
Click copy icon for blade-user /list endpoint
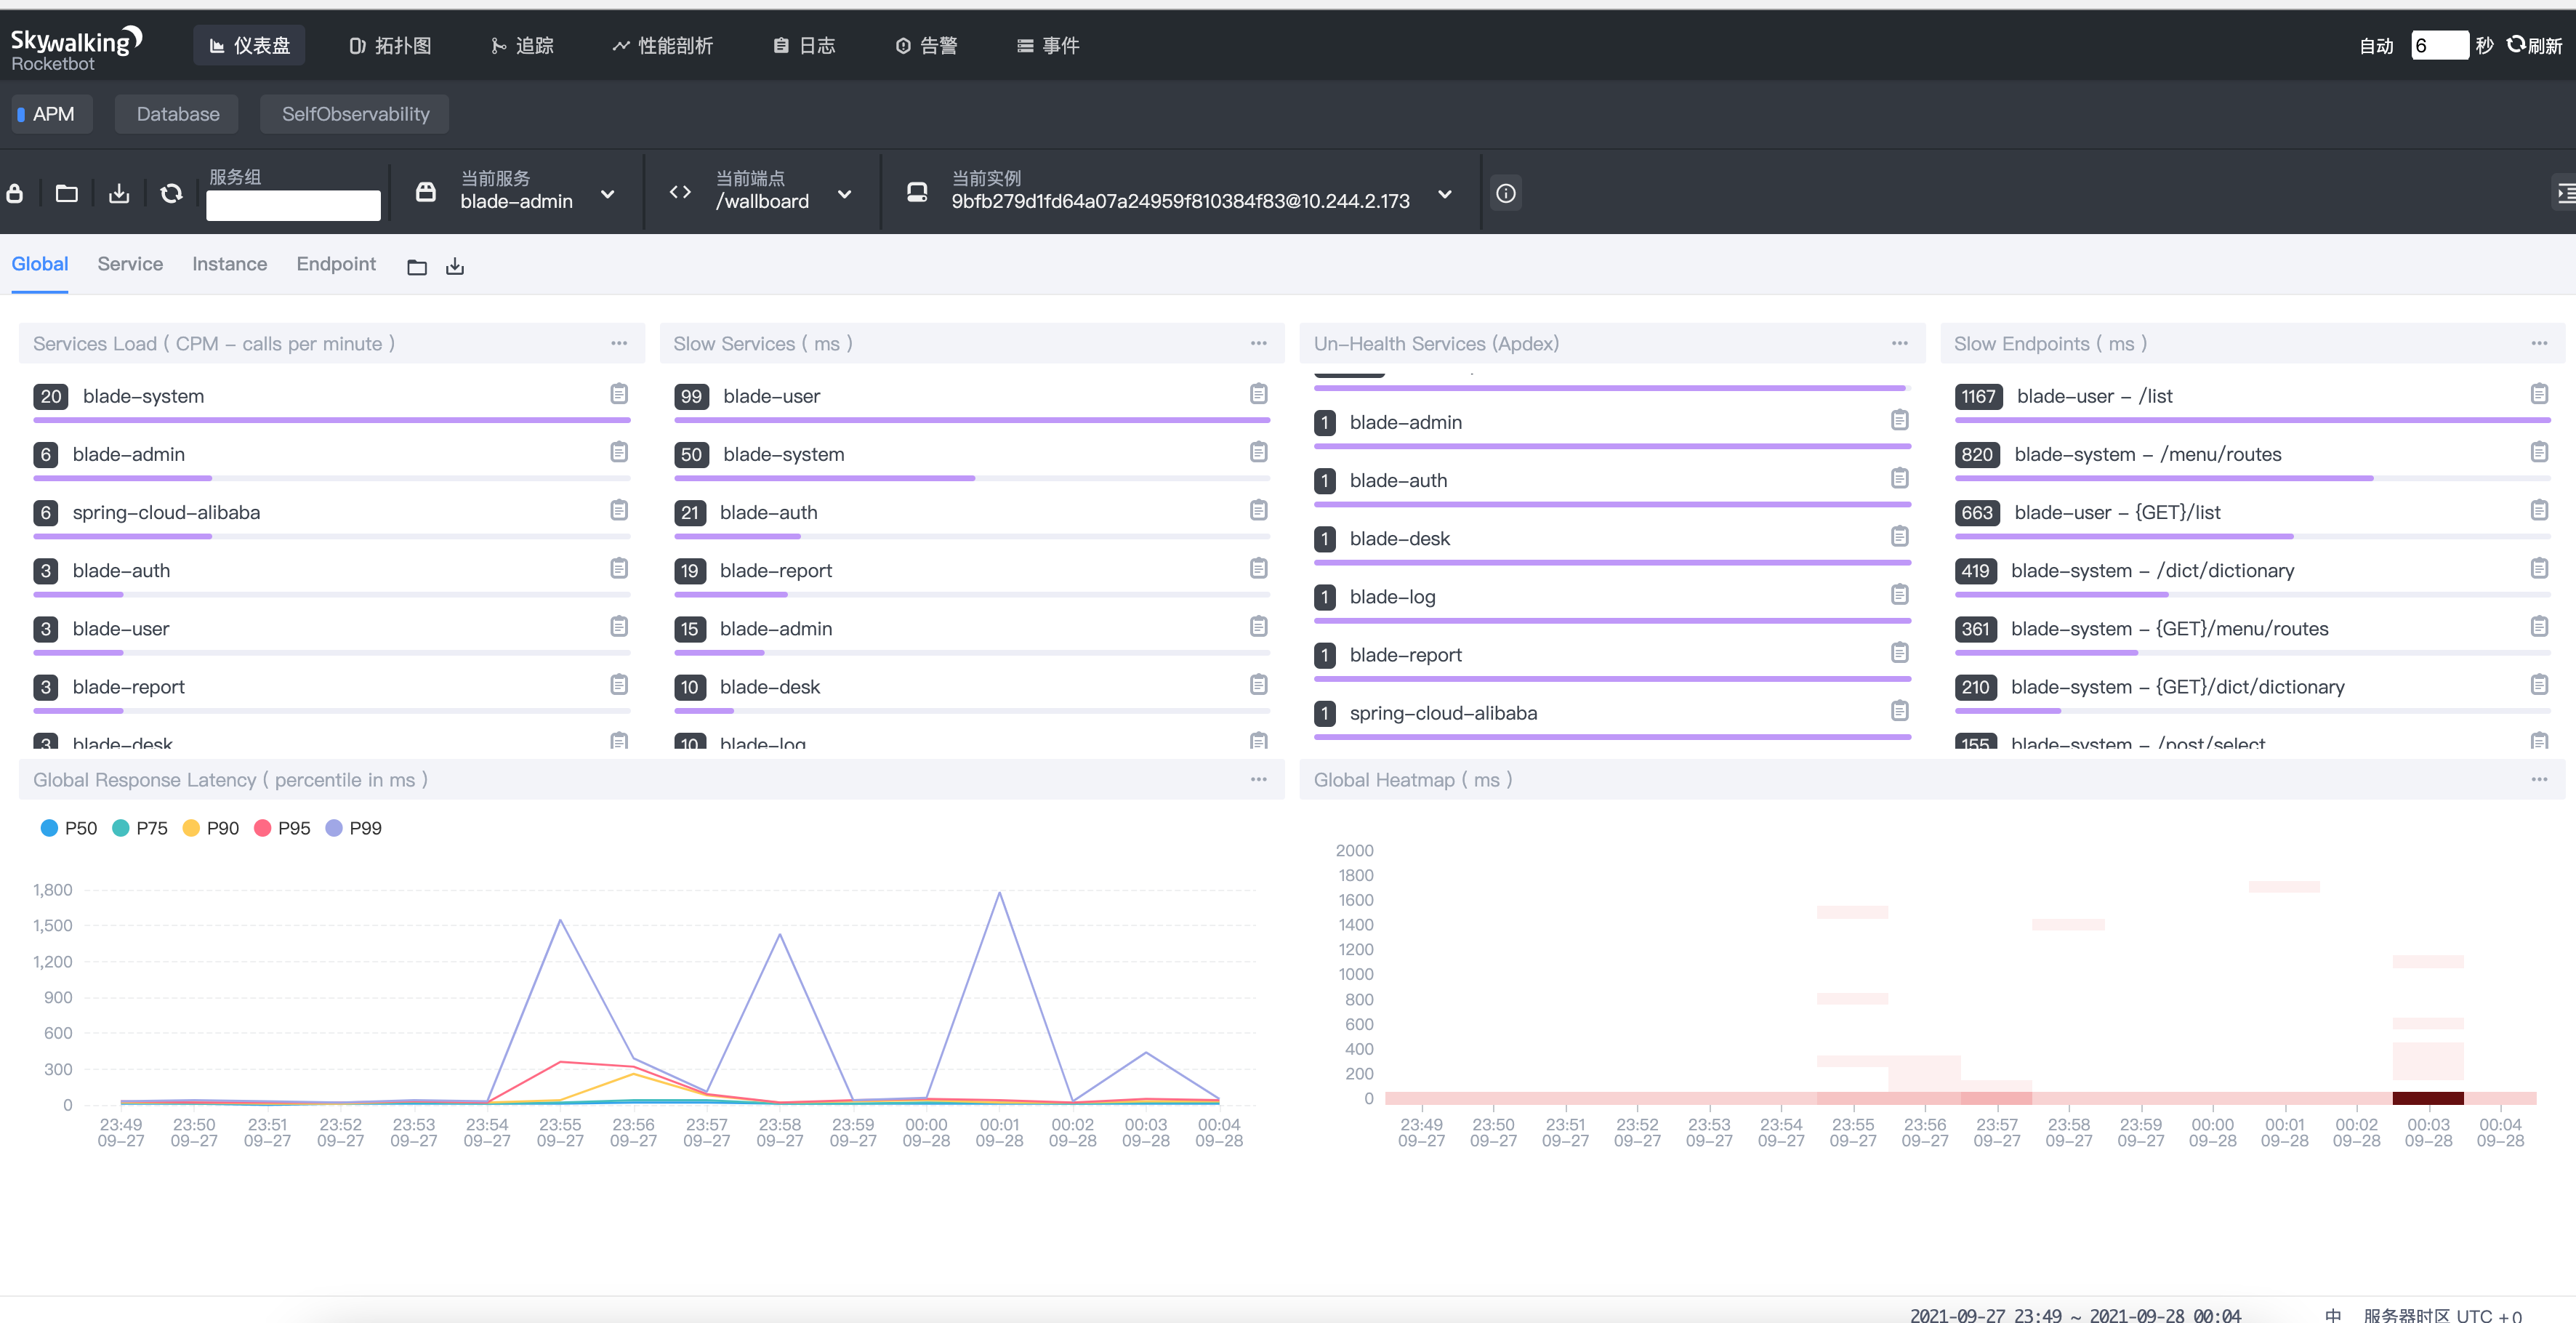2538,394
